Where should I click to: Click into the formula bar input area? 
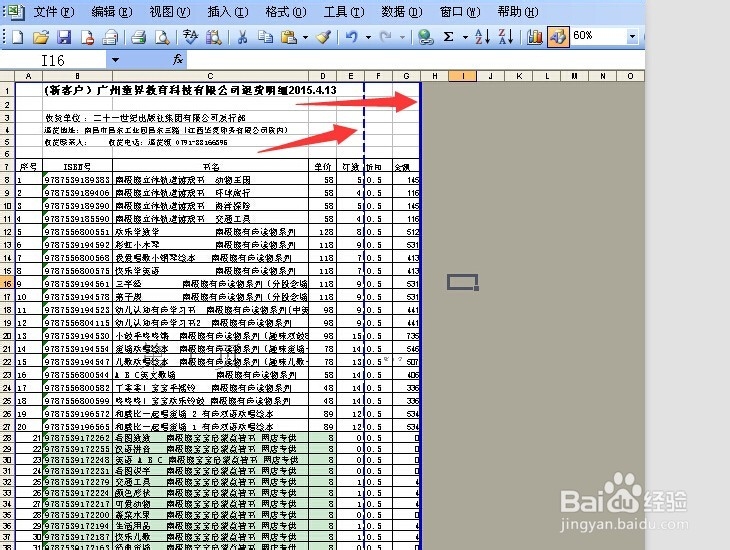pyautogui.click(x=415, y=60)
